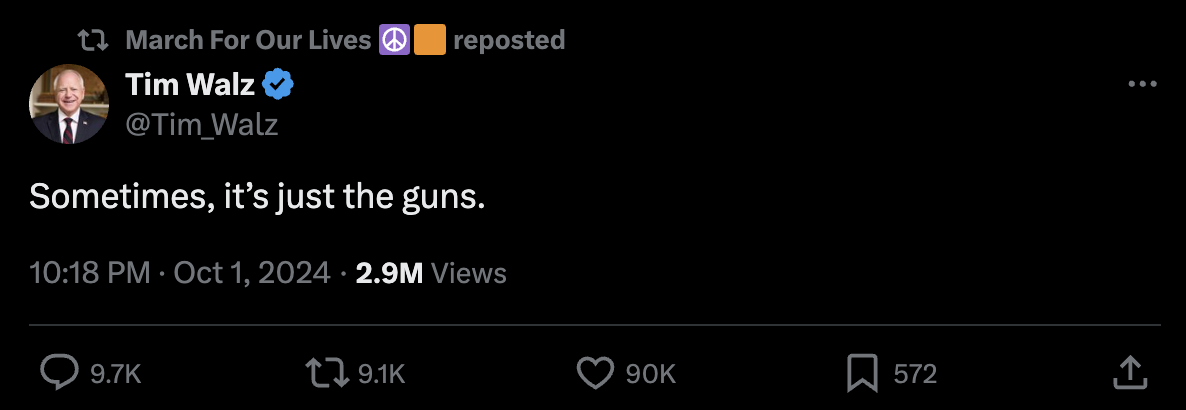The image size is (1186, 410).
Task: Click the blue verified badge
Action: (277, 86)
